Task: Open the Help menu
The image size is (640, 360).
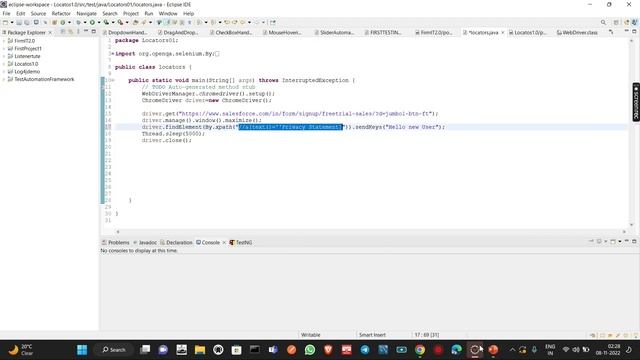Action: pyautogui.click(x=189, y=13)
